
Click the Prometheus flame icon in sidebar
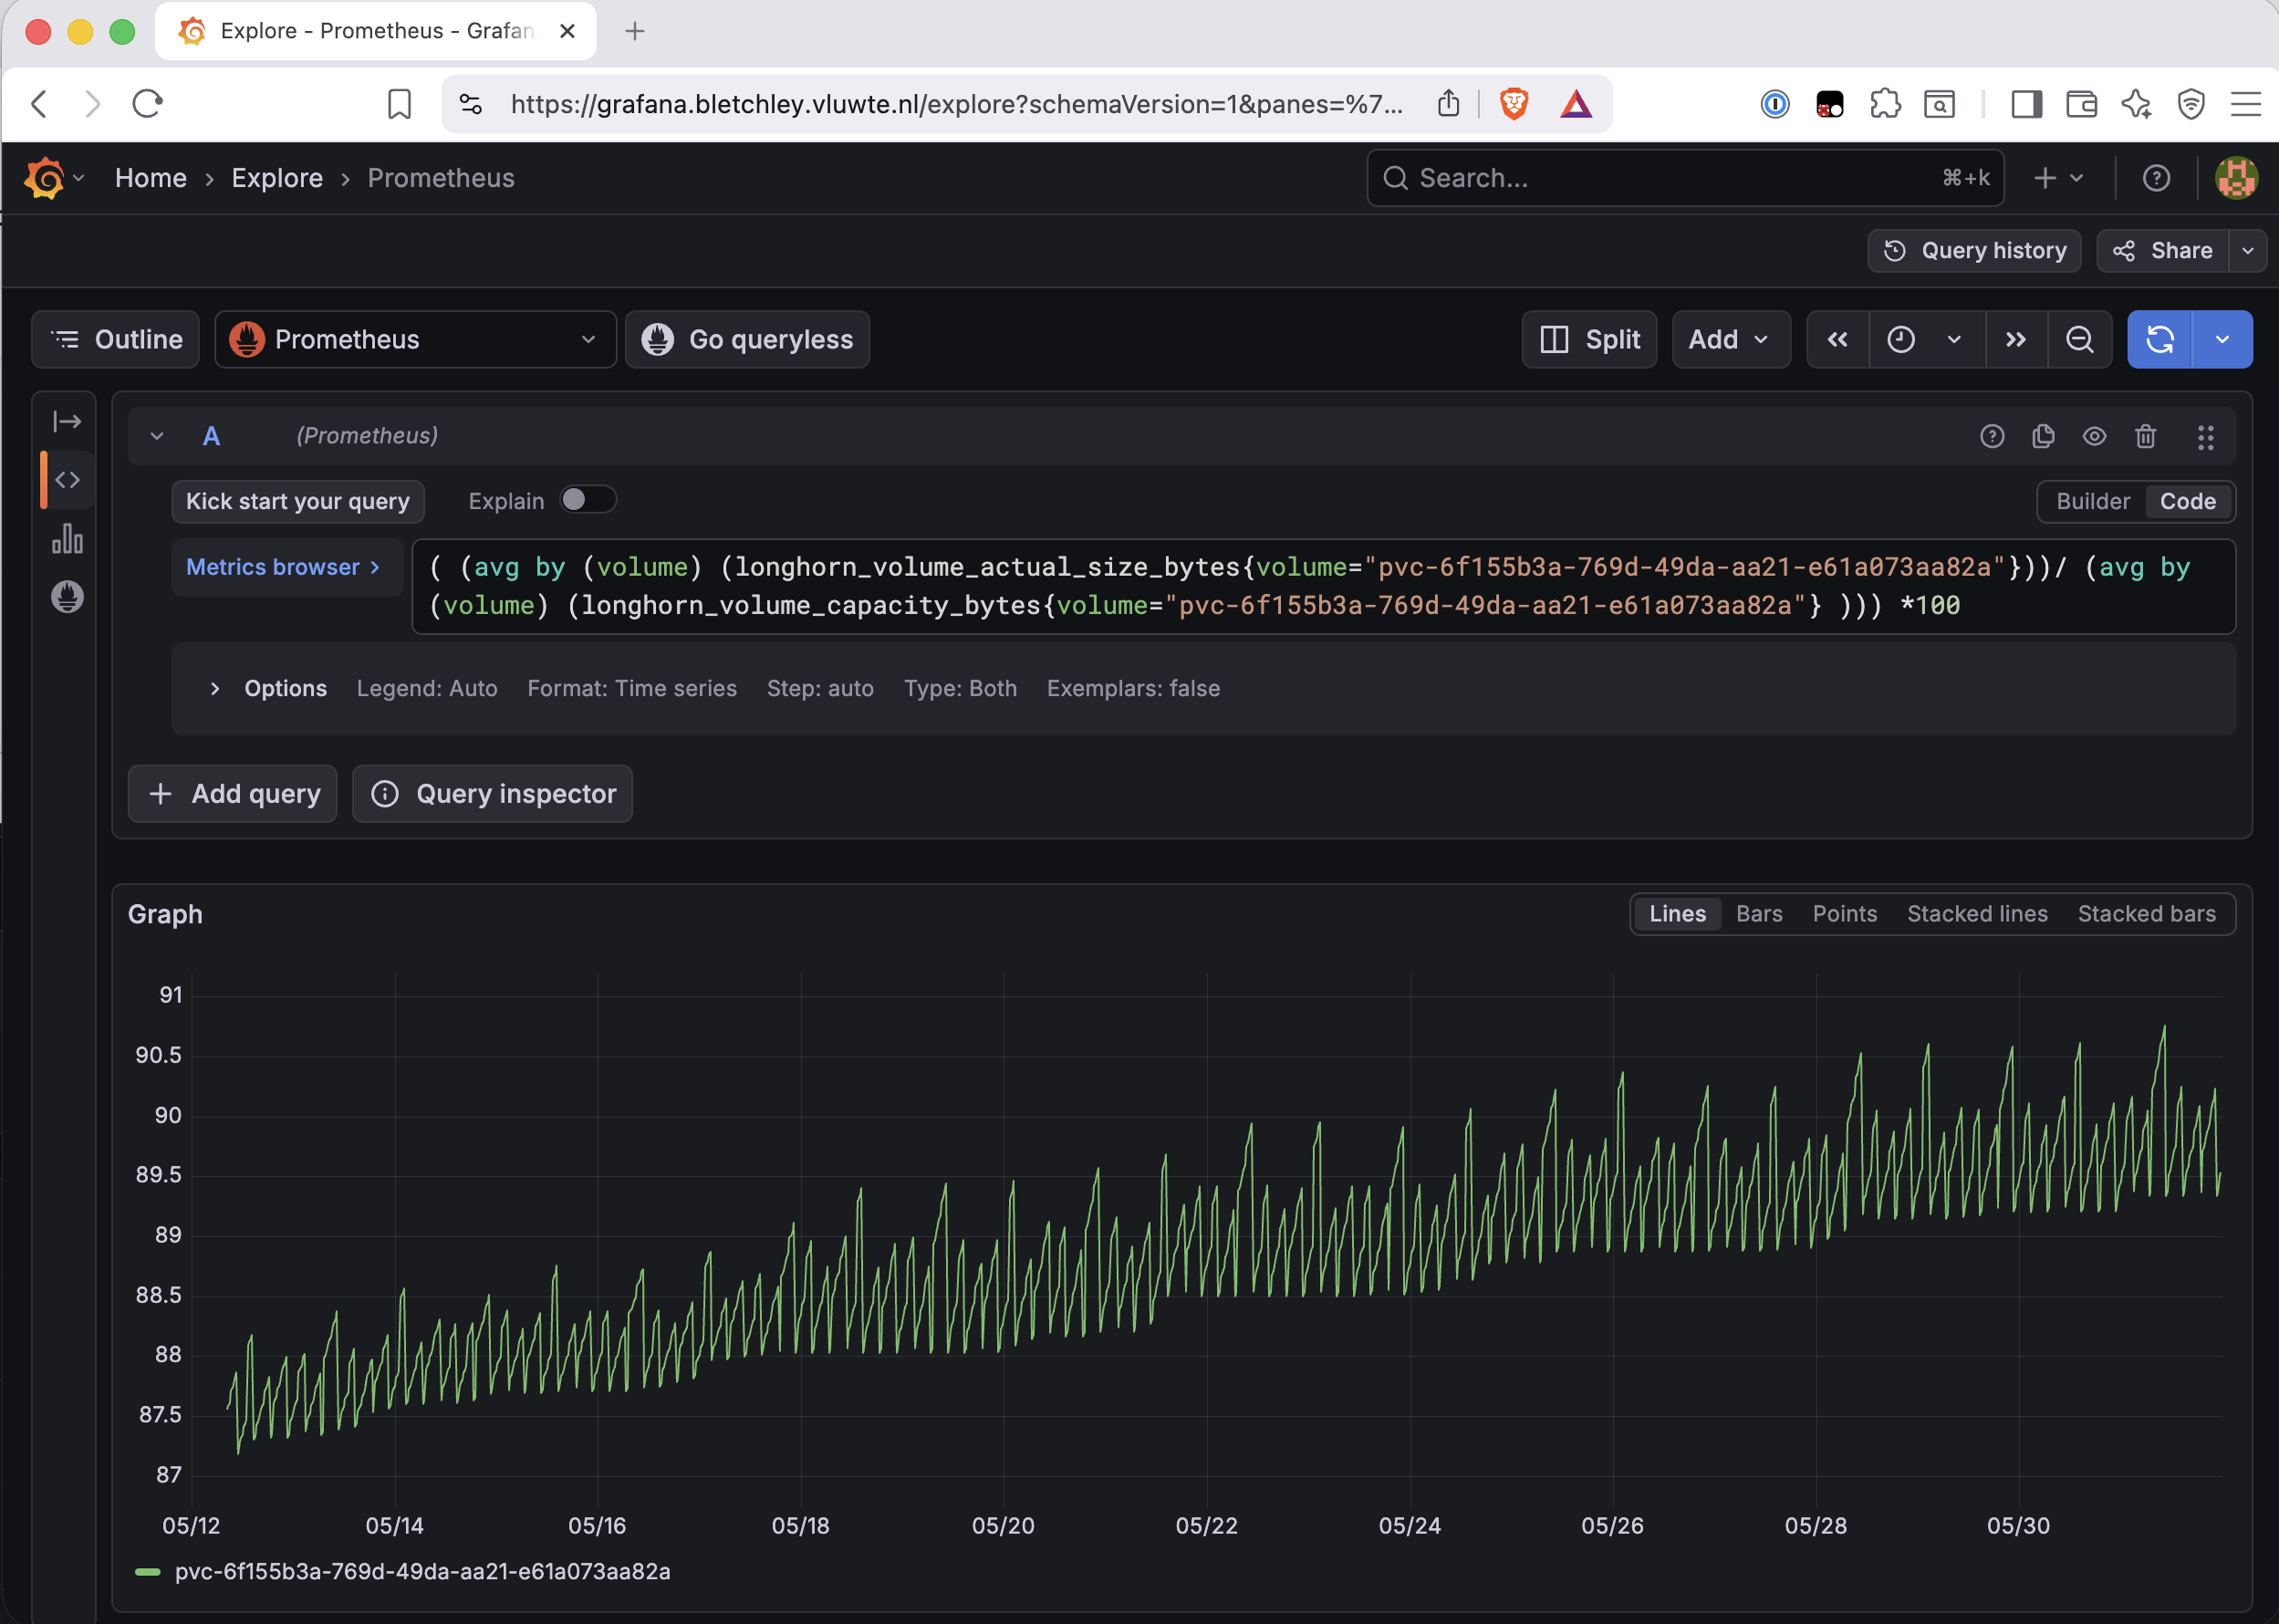pos(67,597)
